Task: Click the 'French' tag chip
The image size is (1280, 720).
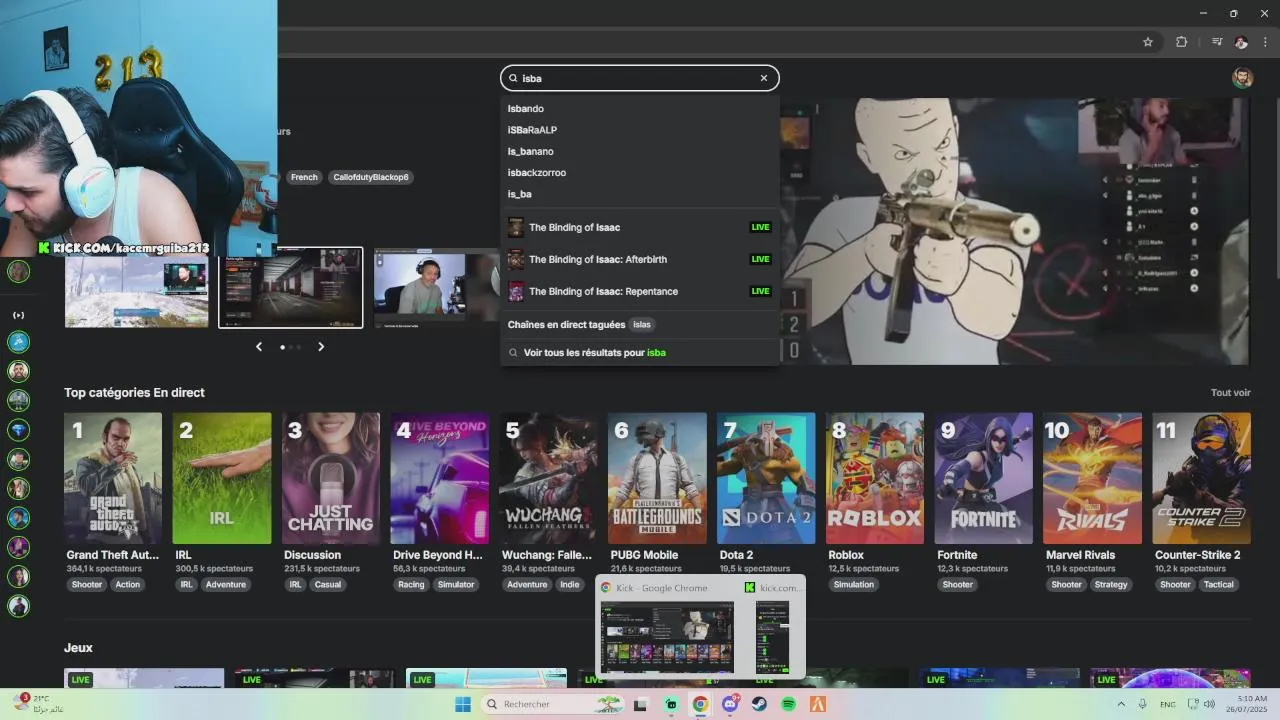Action: coord(304,177)
